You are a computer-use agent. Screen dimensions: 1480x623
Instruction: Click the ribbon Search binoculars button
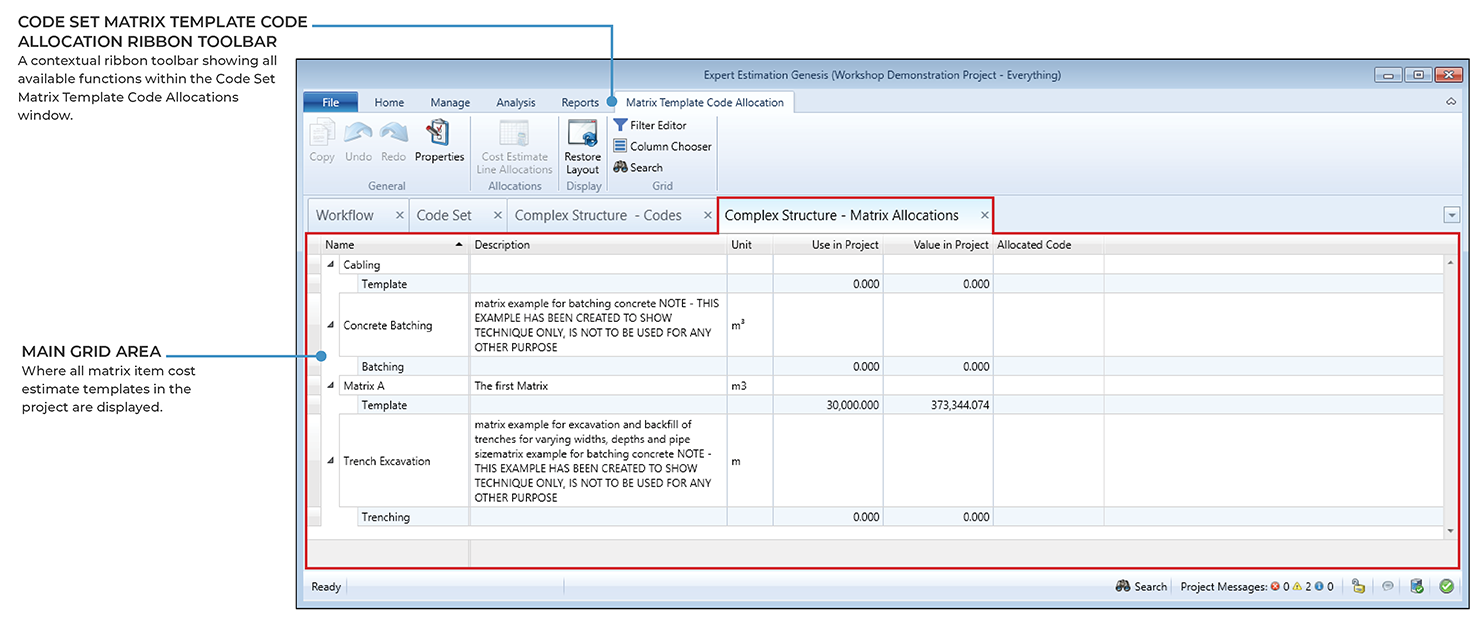tap(637, 167)
